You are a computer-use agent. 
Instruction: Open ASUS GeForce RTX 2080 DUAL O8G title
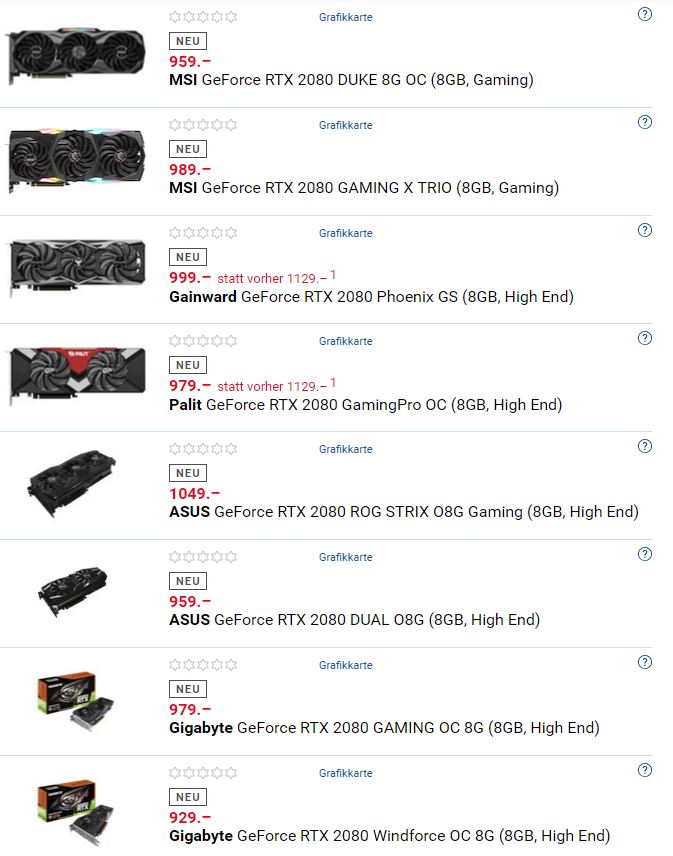tap(354, 620)
